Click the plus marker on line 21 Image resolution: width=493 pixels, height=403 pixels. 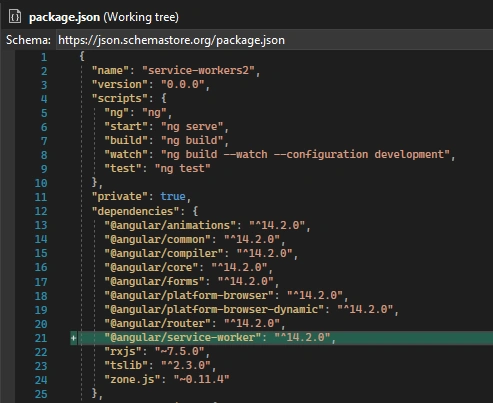click(x=73, y=338)
